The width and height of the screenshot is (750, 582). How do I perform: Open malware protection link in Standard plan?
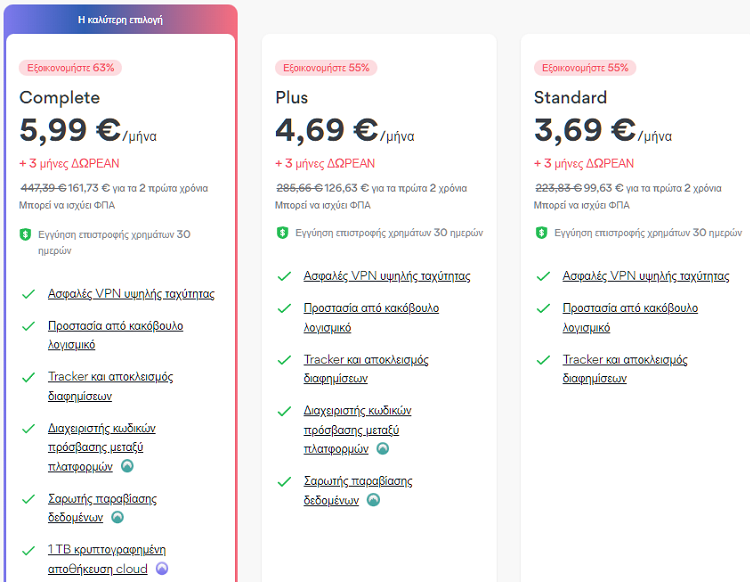[x=630, y=318]
